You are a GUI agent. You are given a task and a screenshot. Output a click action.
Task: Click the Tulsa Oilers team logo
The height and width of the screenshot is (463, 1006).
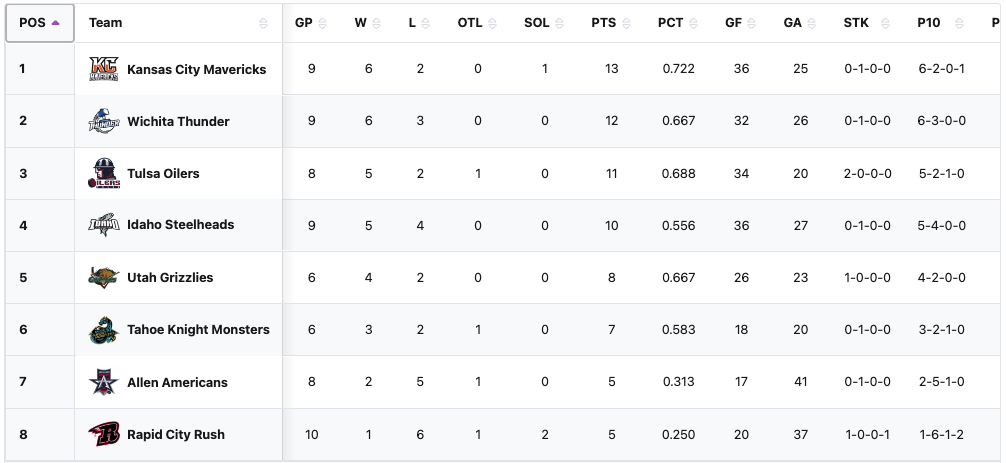tap(104, 173)
